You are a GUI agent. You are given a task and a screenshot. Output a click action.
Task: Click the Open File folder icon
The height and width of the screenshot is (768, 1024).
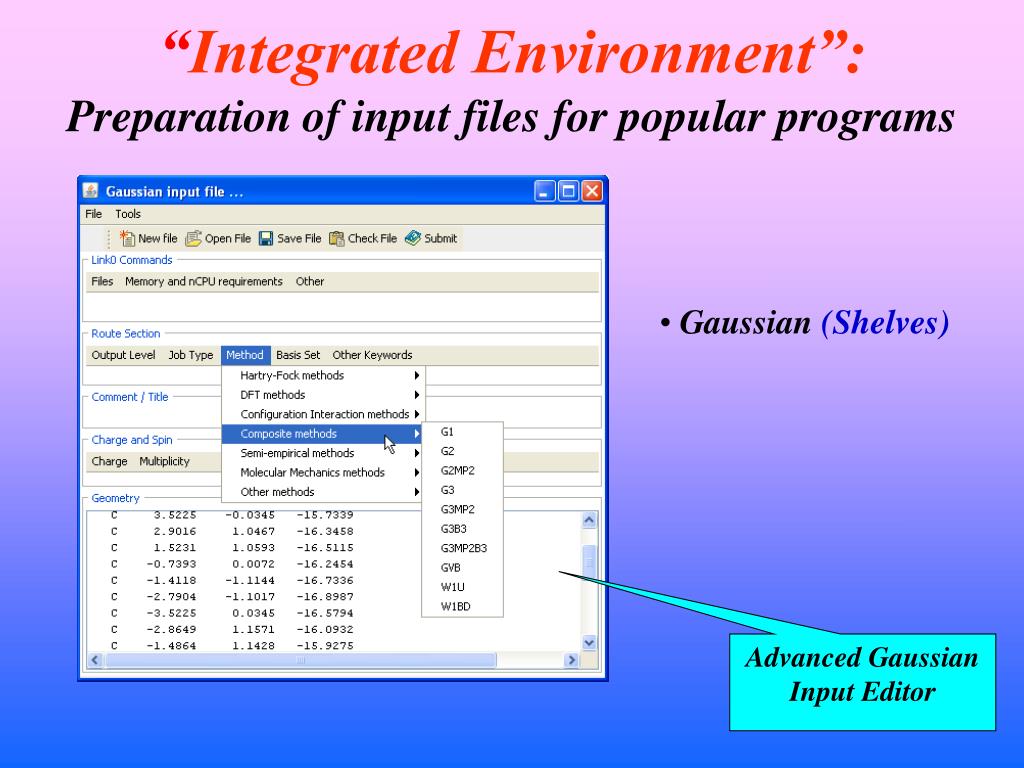[193, 238]
